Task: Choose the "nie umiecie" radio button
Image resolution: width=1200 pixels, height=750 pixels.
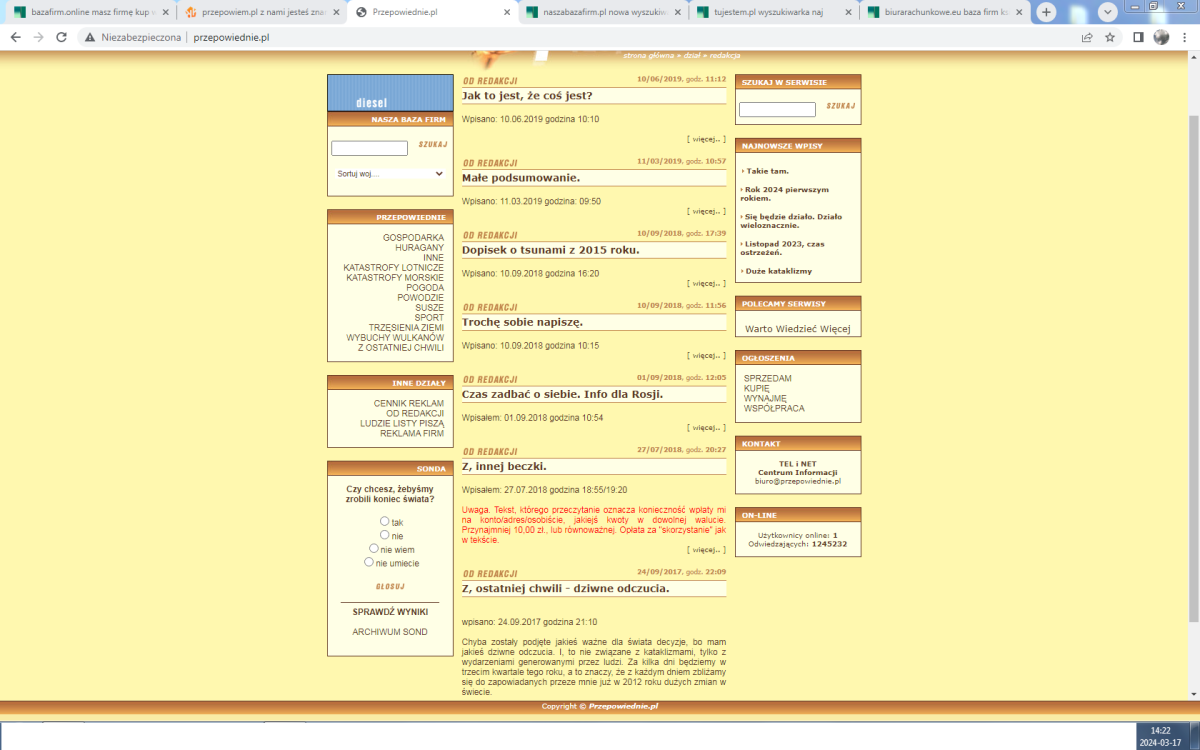Action: [x=369, y=562]
